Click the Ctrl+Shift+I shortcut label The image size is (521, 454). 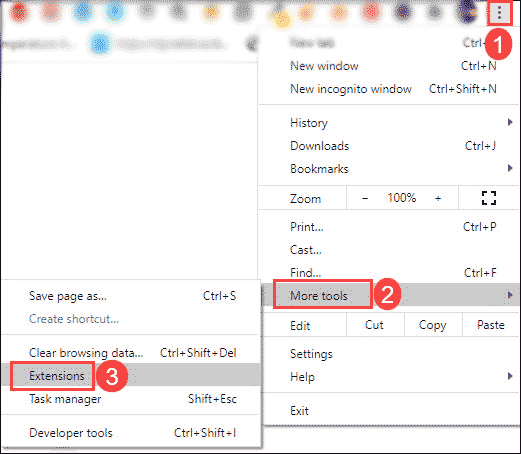[205, 433]
